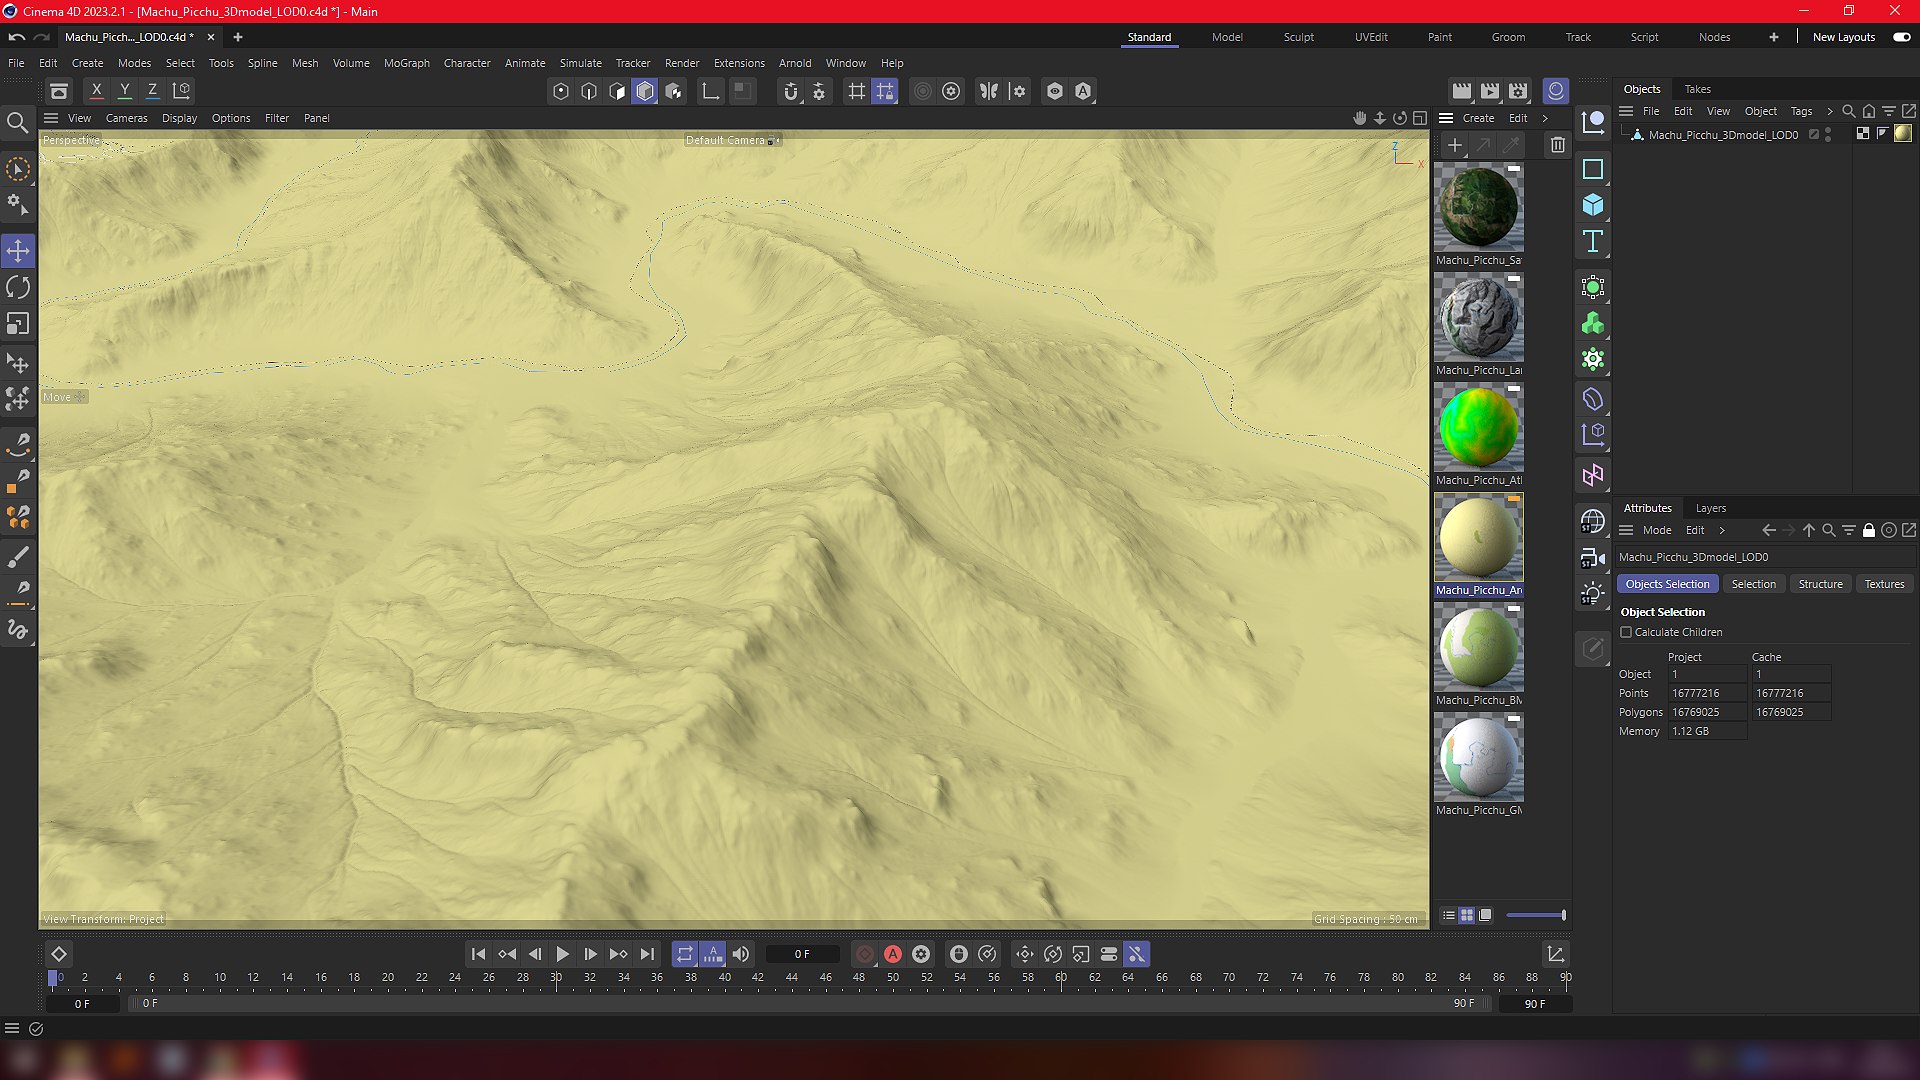
Task: Toggle timeline sound speaker icon
Action: pos(741,954)
